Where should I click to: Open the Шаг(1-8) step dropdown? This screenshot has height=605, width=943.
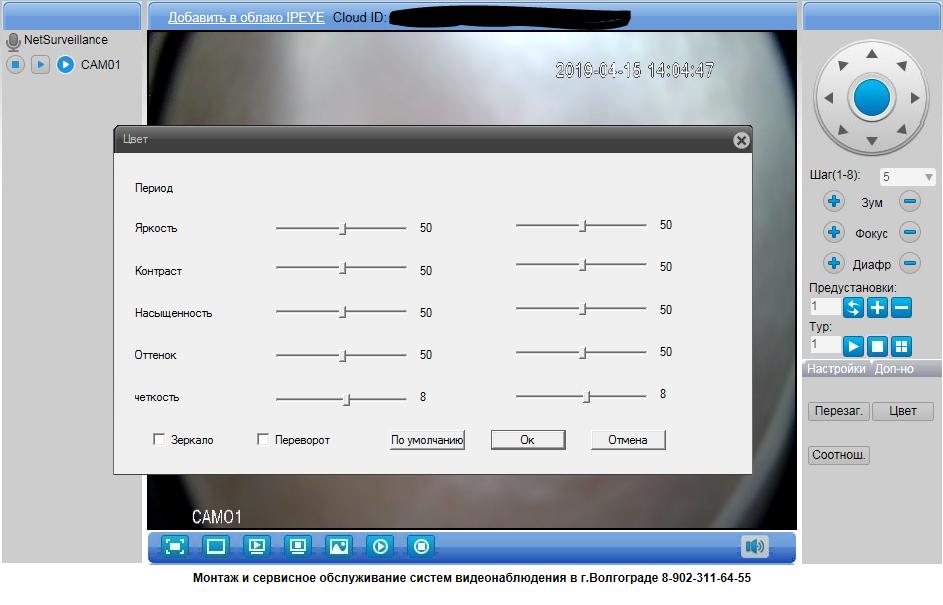click(906, 177)
